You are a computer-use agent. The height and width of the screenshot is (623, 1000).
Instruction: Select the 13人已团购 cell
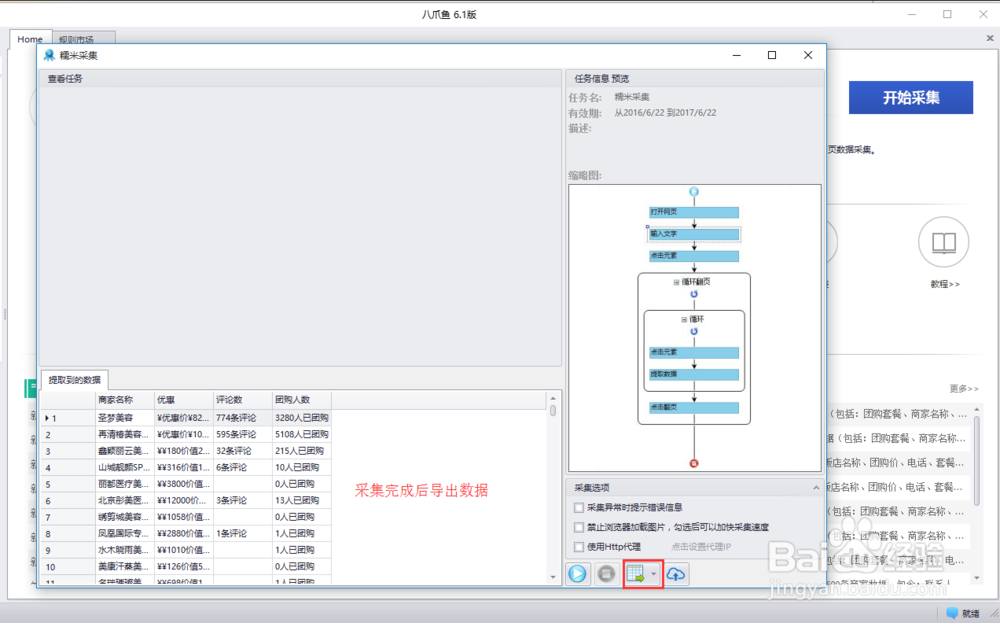[x=302, y=501]
